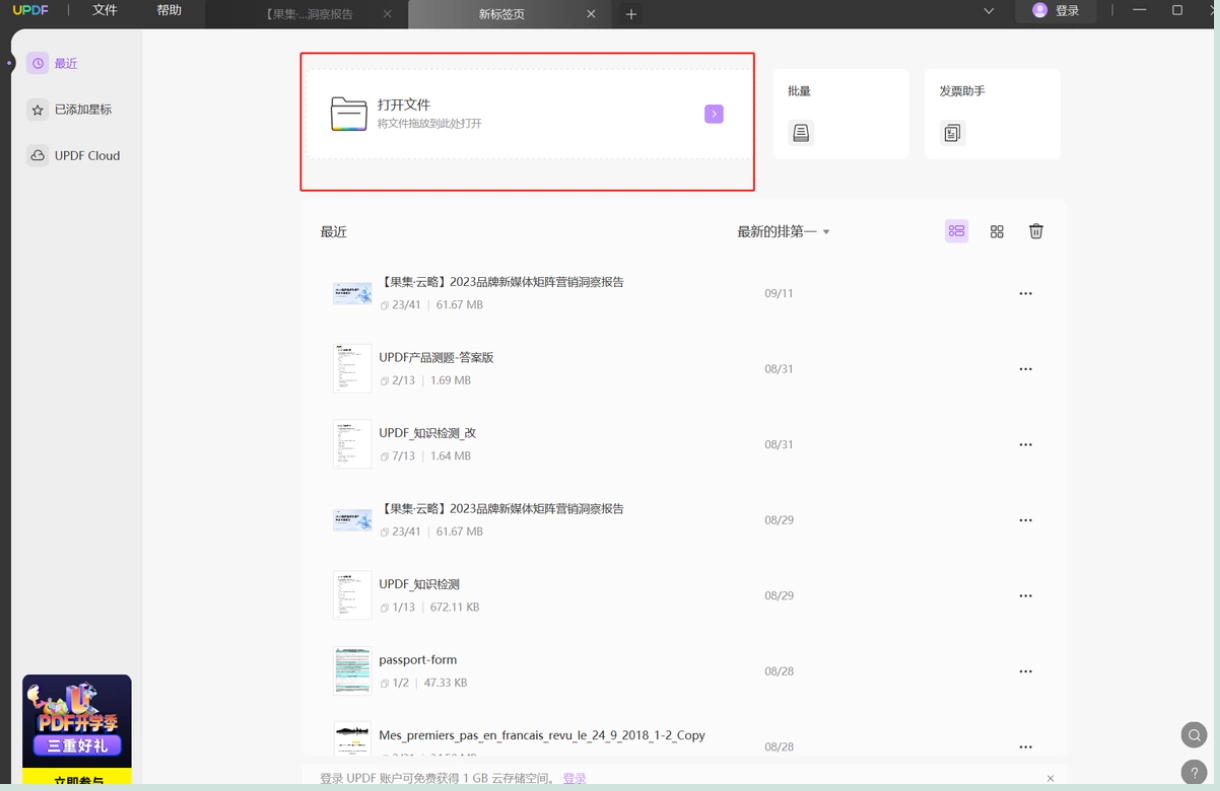Click the sidebar collapse handle at left edge
The image size is (1220, 791).
[x=9, y=63]
